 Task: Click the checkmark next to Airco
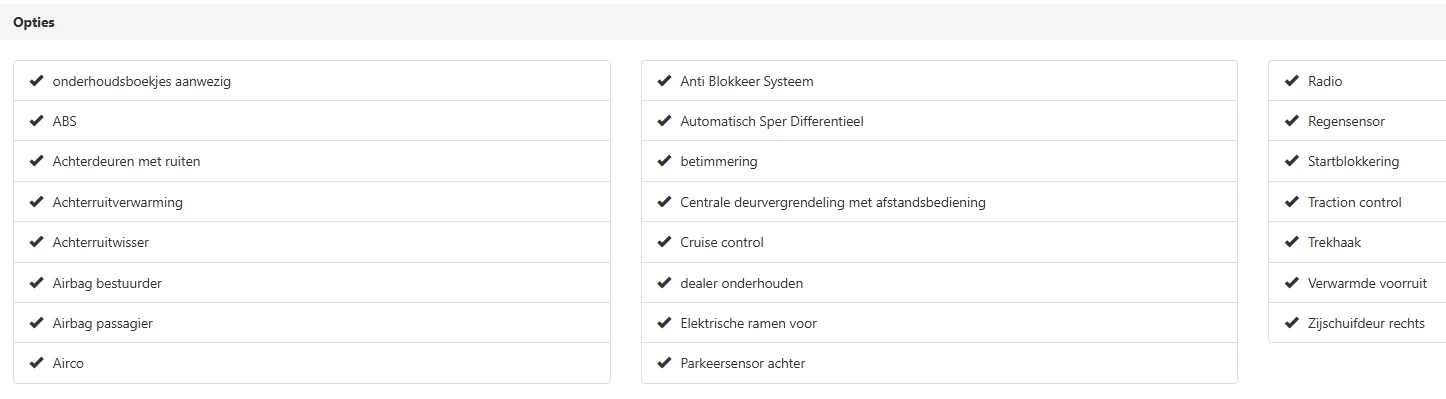(x=37, y=363)
